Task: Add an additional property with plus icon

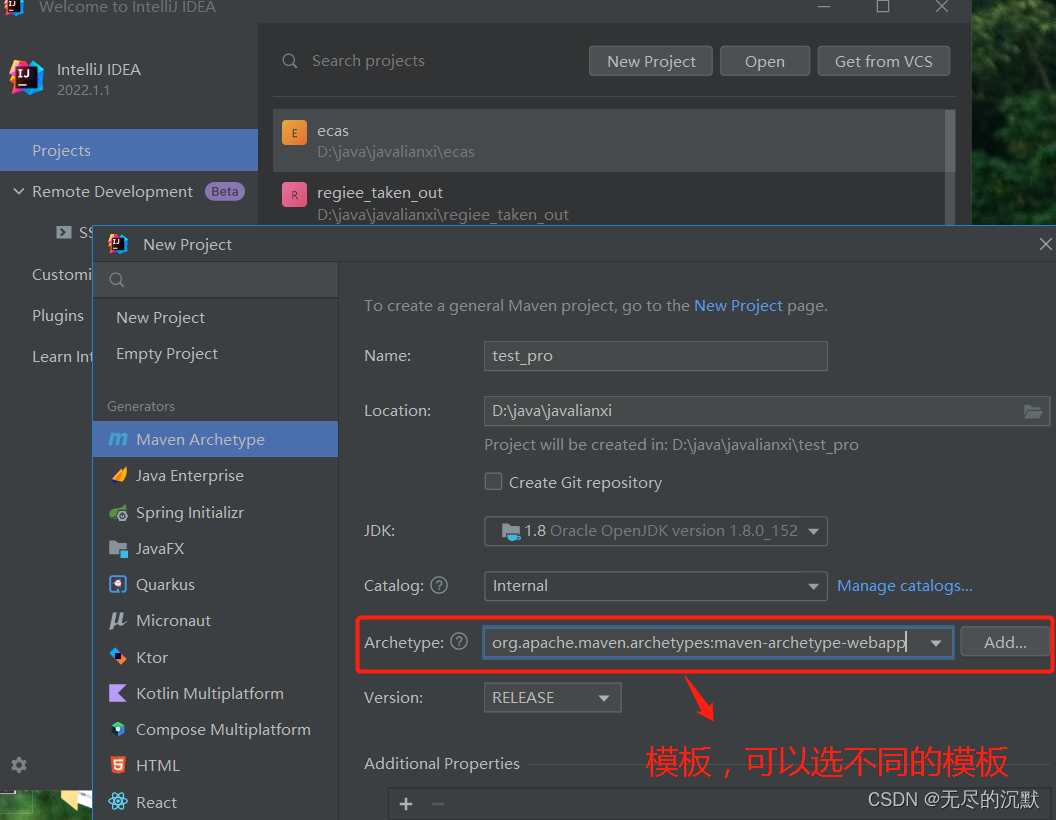Action: click(x=406, y=804)
